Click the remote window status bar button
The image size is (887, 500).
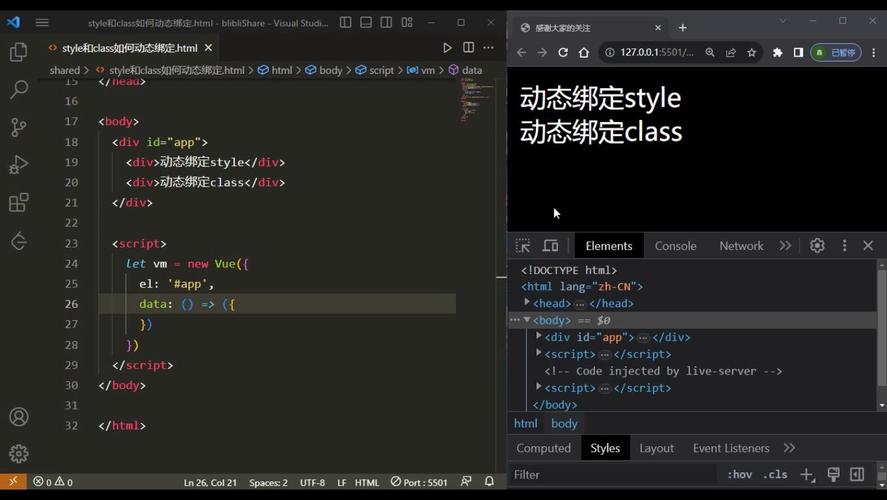tap(13, 481)
